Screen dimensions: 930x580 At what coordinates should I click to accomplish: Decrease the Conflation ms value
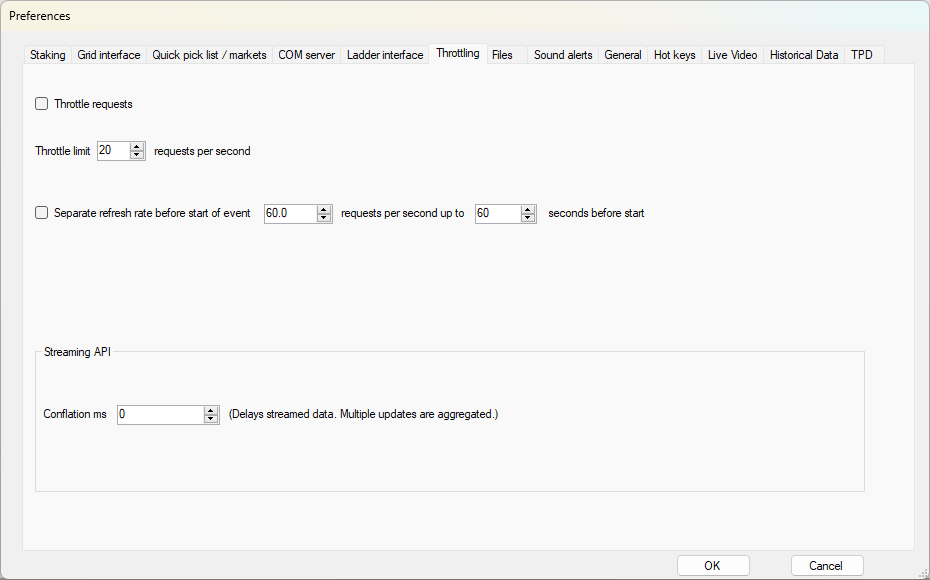(x=211, y=419)
